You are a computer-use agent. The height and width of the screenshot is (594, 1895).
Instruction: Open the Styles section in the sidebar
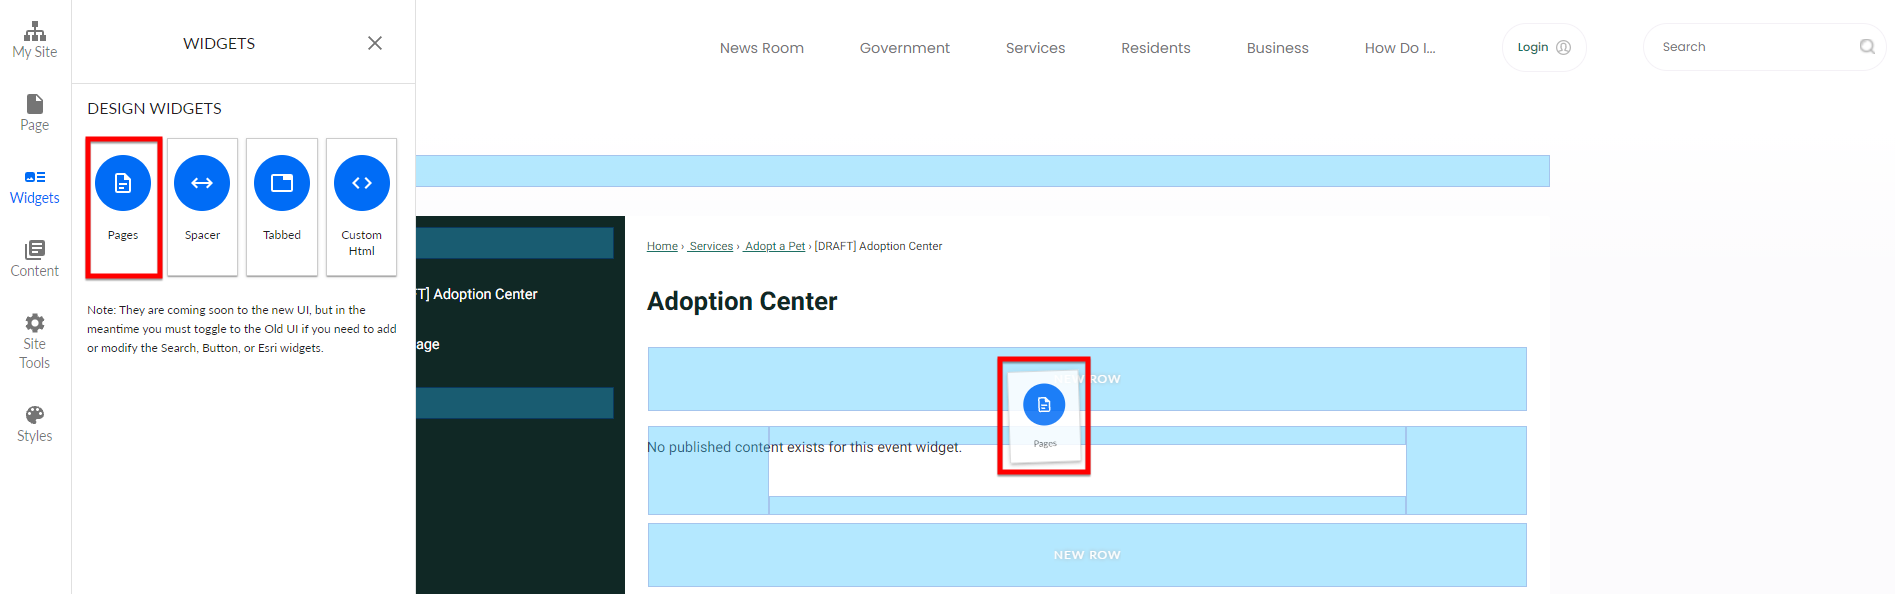click(x=35, y=424)
